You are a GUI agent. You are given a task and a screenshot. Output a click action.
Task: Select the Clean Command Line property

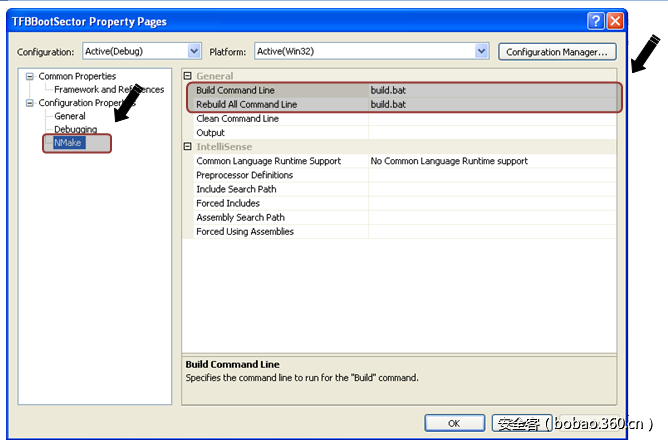pyautogui.click(x=237, y=118)
